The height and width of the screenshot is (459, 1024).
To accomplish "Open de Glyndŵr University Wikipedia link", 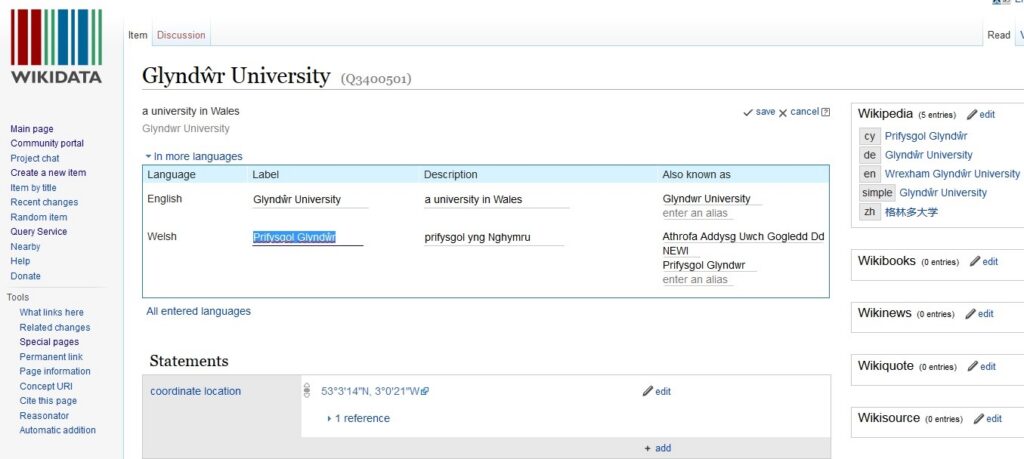I will (929, 155).
